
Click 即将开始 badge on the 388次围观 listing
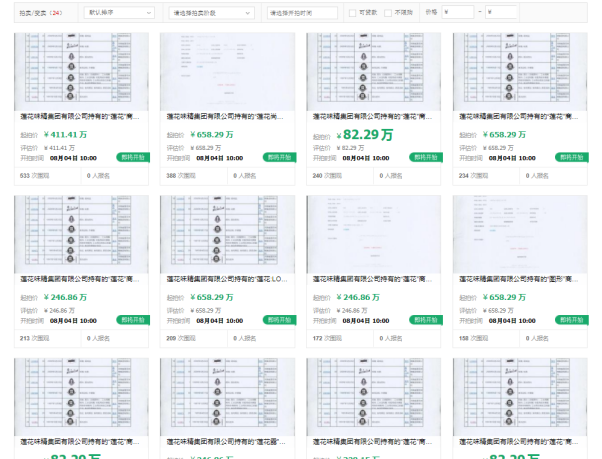(279, 157)
